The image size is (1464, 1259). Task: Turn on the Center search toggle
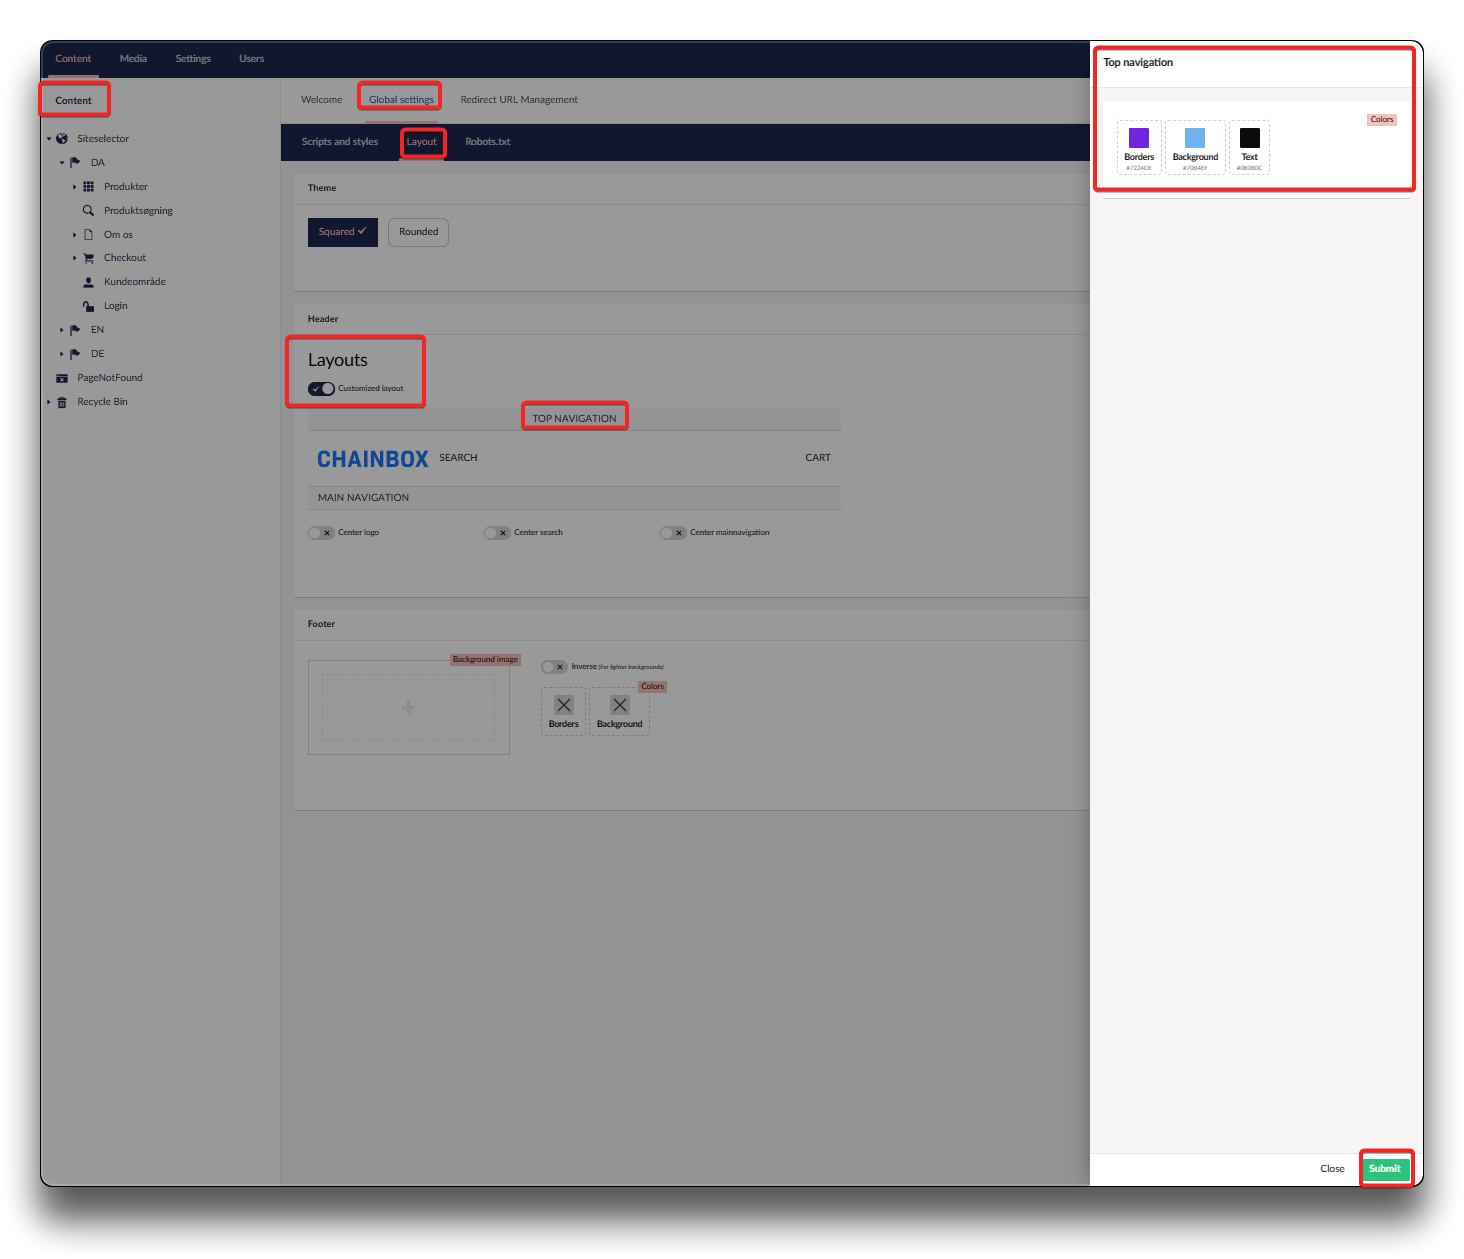pos(497,533)
